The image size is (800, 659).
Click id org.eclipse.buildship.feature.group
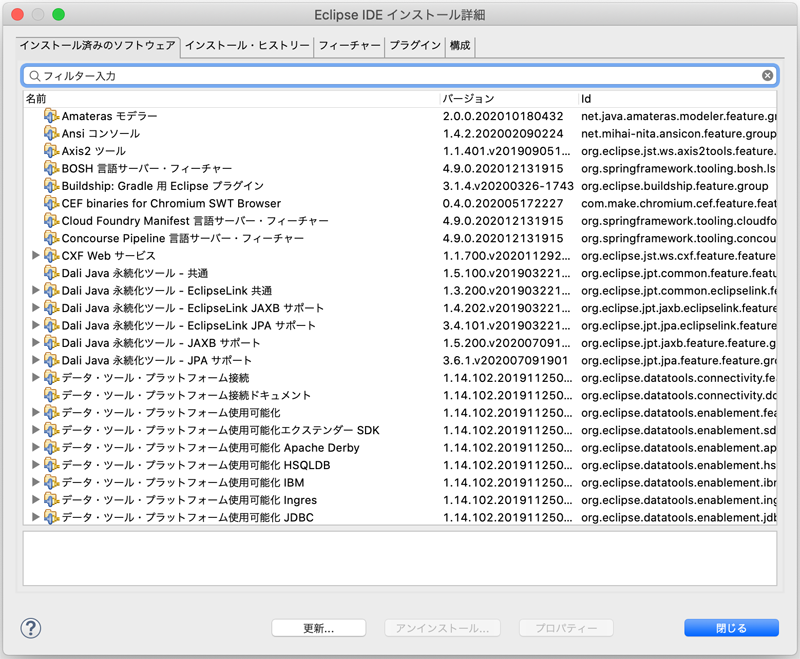point(674,186)
